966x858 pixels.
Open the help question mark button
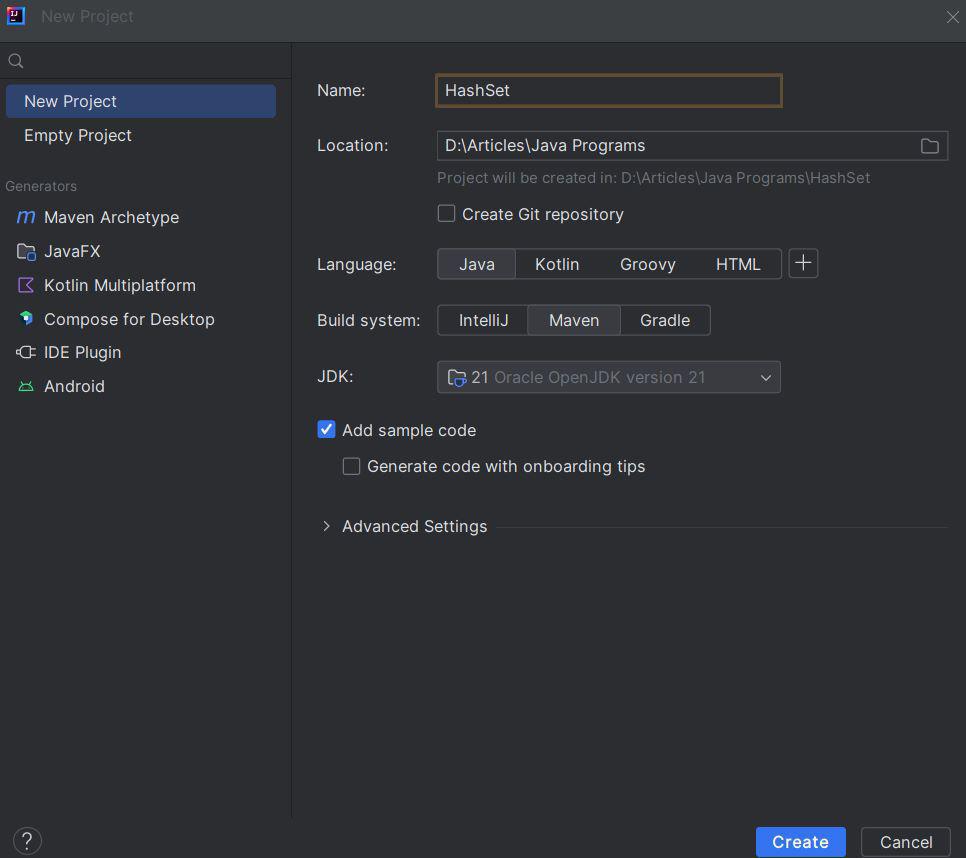(x=27, y=841)
